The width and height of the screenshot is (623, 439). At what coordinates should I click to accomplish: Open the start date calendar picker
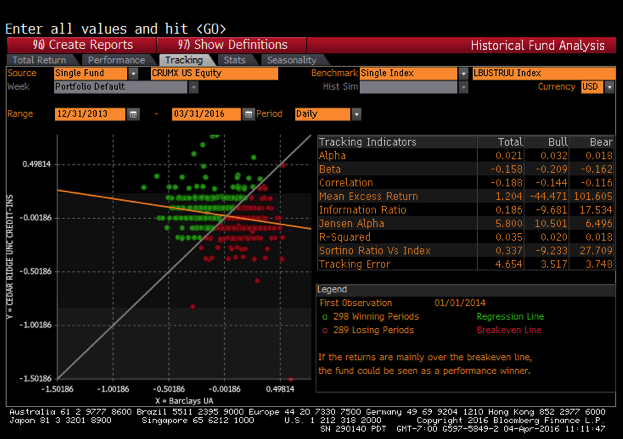point(134,114)
